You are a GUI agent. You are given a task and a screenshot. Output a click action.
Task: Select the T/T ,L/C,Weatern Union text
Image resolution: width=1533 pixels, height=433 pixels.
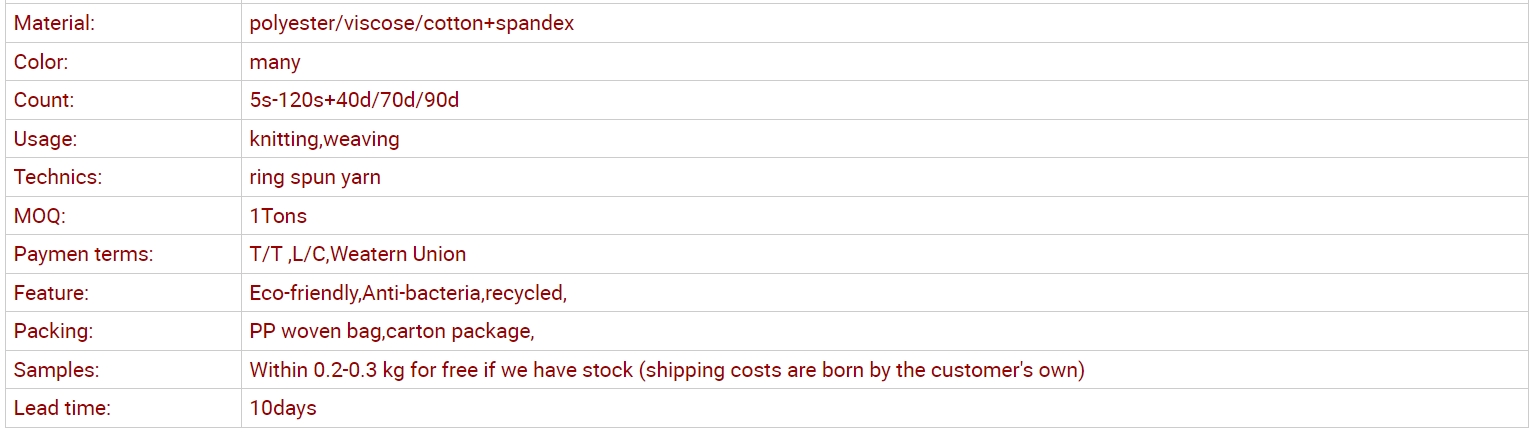[358, 254]
